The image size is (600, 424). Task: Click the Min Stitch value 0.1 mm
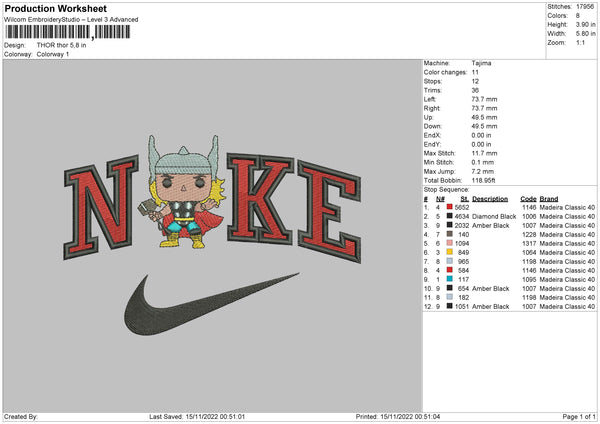(483, 162)
